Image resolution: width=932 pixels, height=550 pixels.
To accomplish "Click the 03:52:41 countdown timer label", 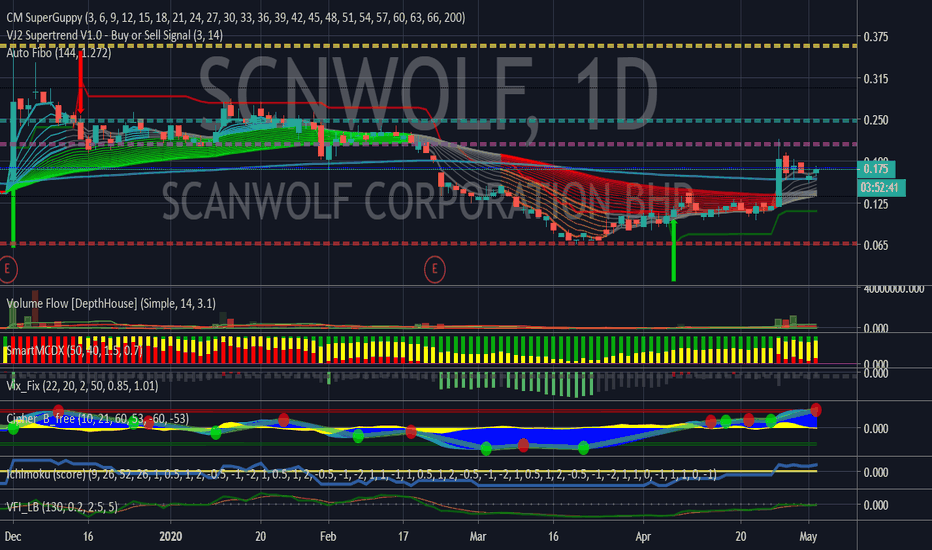I will pos(882,188).
